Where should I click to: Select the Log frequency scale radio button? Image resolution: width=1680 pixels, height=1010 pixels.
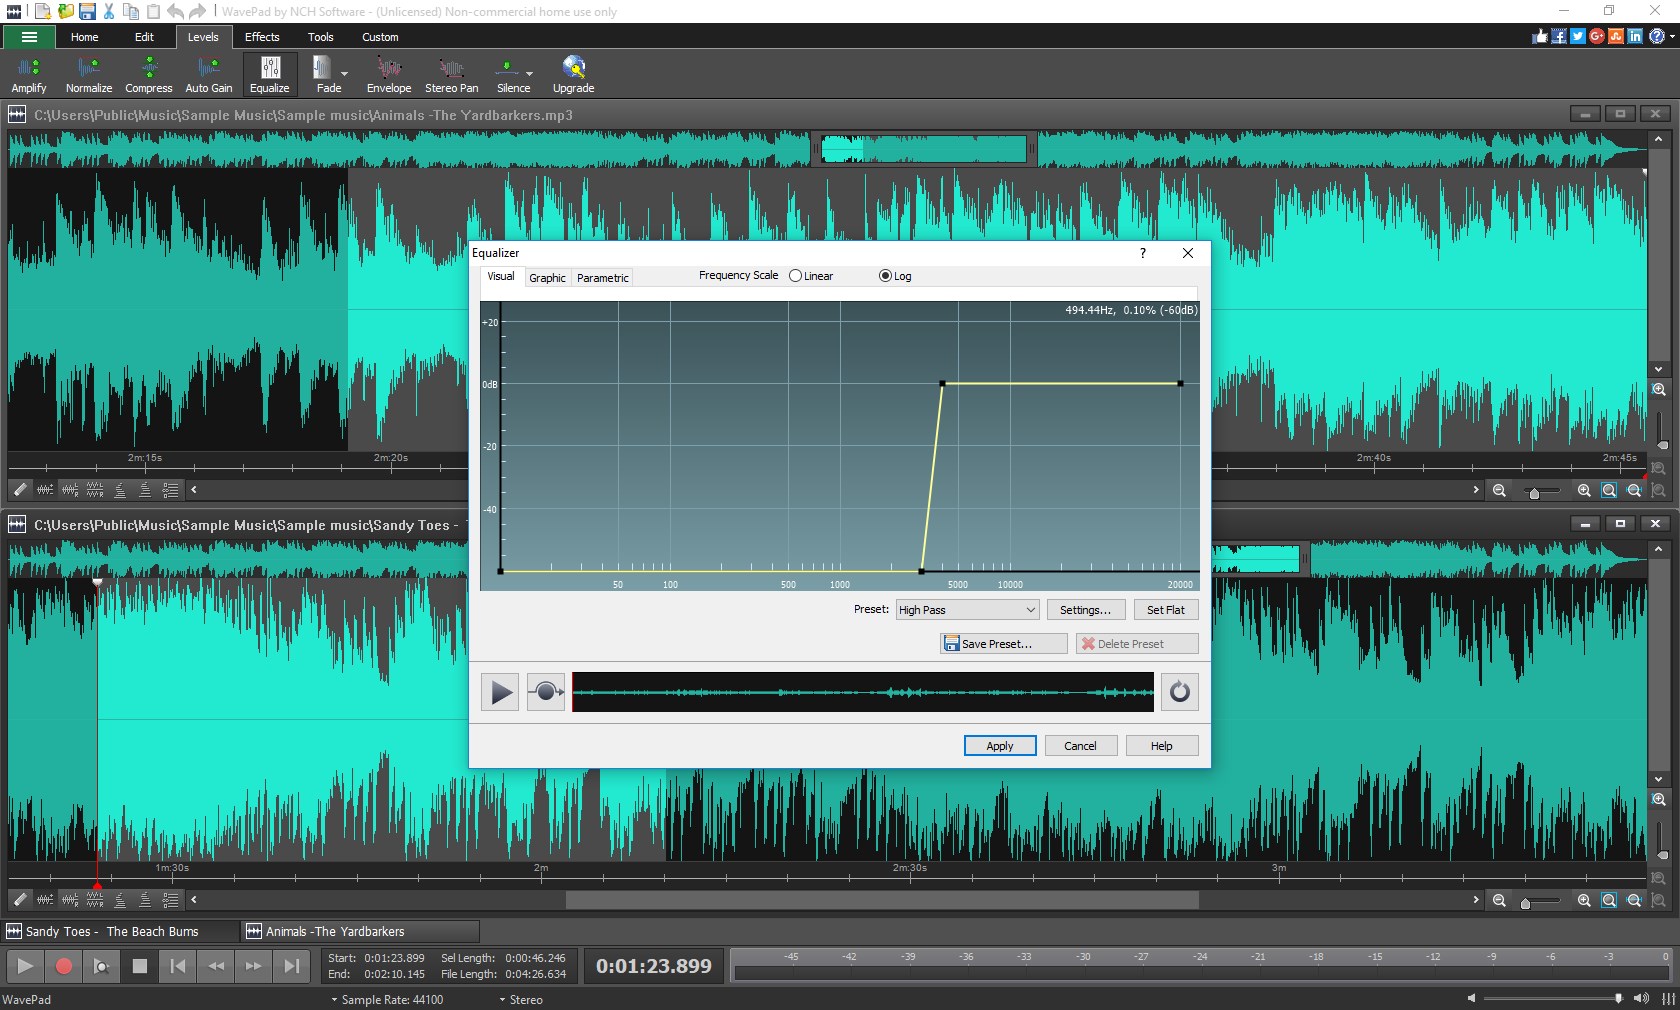pyautogui.click(x=884, y=276)
